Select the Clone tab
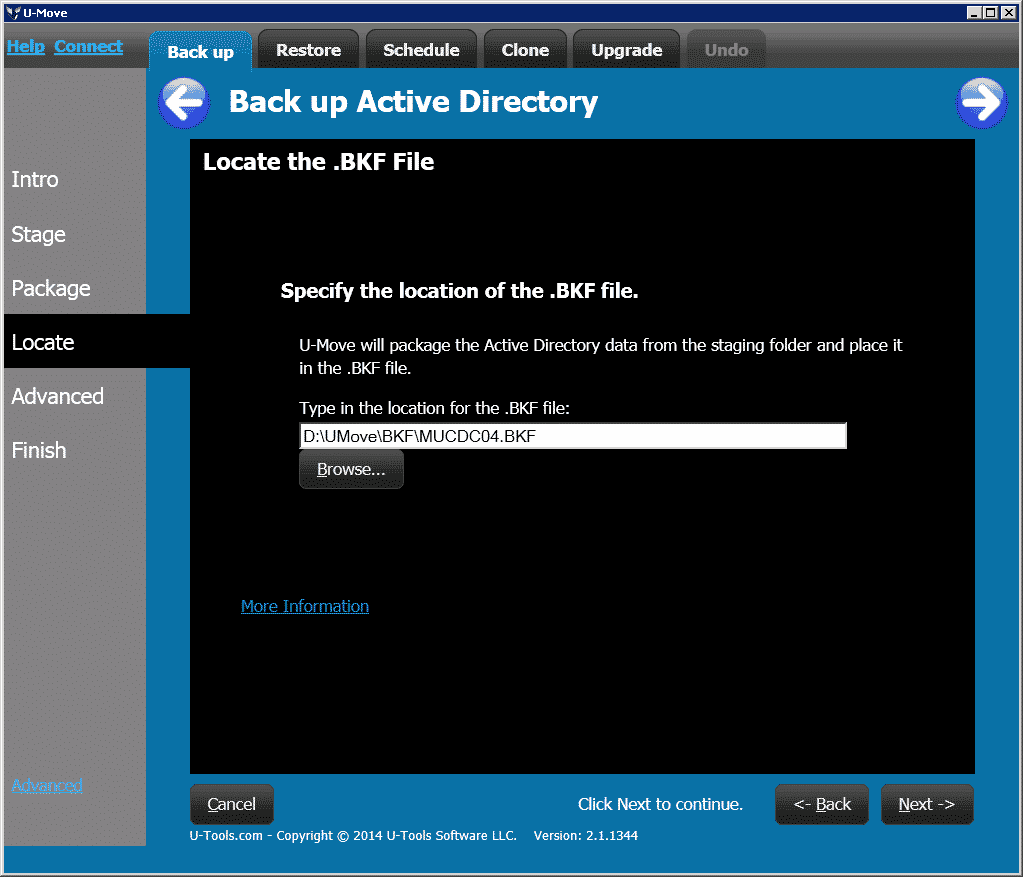This screenshot has height=877, width=1023. click(x=525, y=50)
